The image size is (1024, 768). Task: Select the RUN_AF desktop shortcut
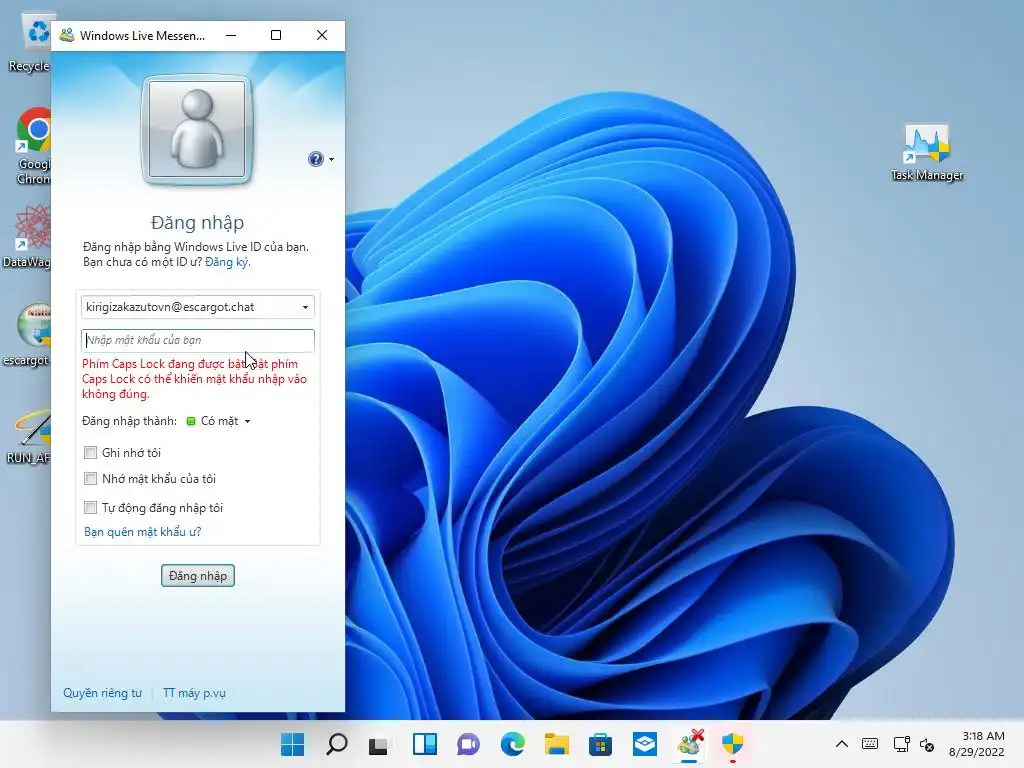pyautogui.click(x=29, y=436)
